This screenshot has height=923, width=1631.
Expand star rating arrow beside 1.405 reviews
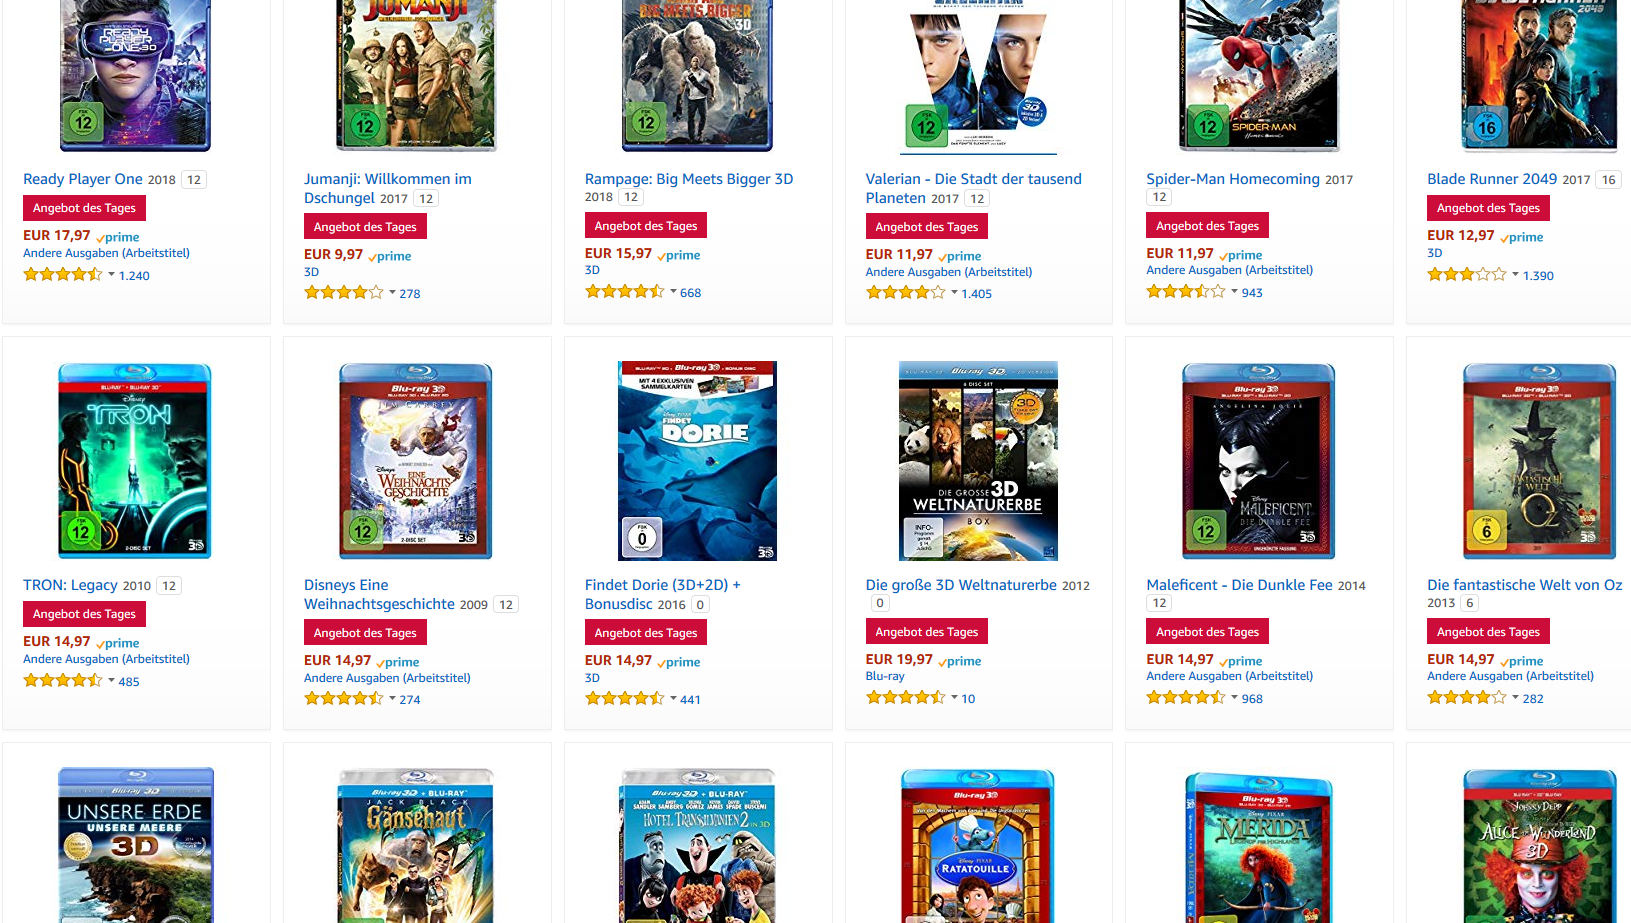click(954, 293)
